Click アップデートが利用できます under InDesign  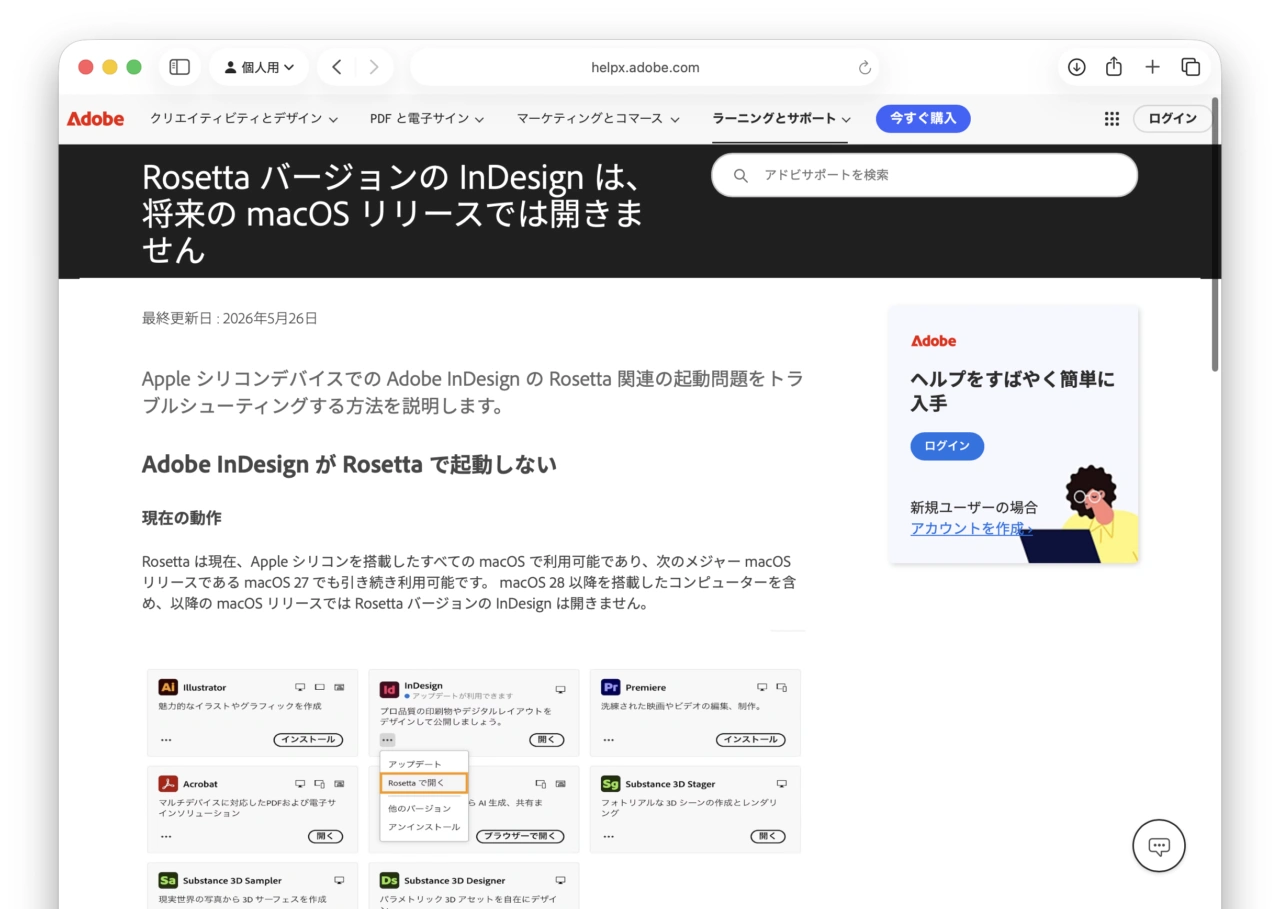click(x=462, y=696)
